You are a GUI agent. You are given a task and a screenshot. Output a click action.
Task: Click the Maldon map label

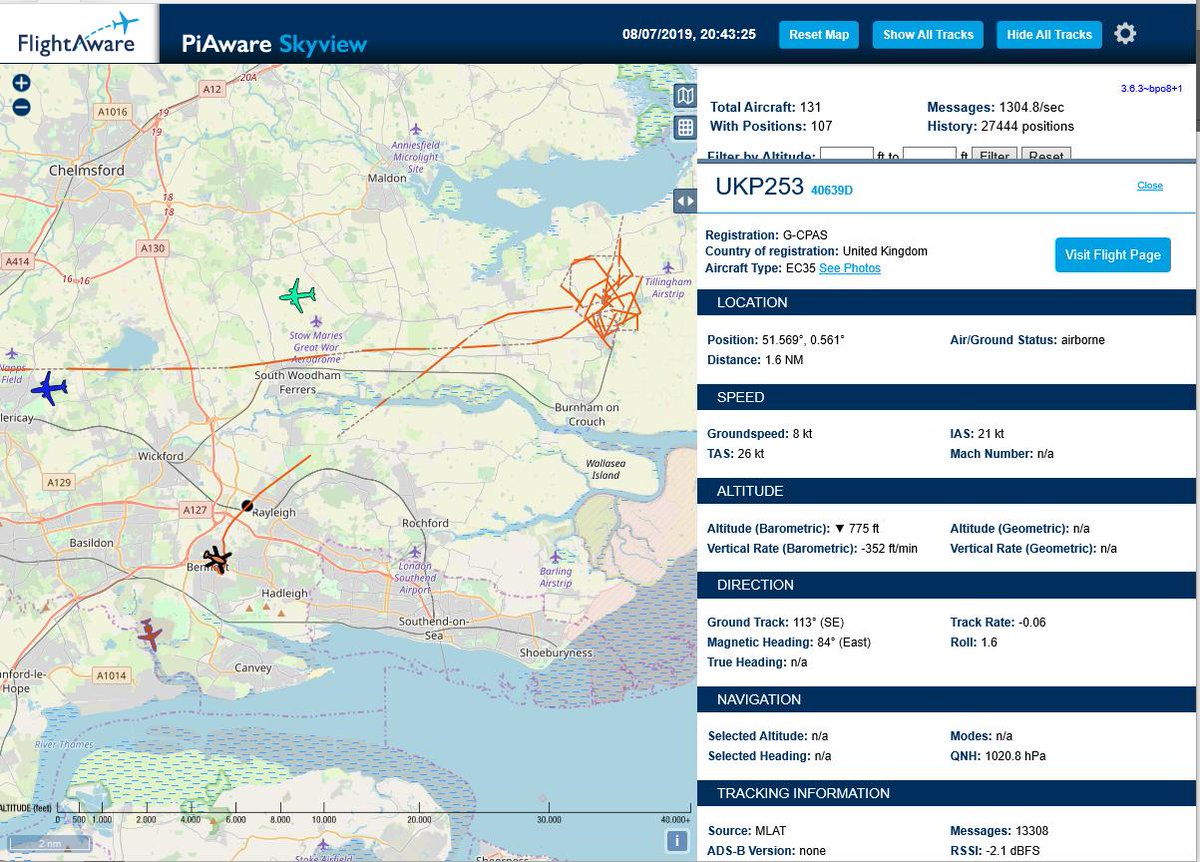point(388,178)
